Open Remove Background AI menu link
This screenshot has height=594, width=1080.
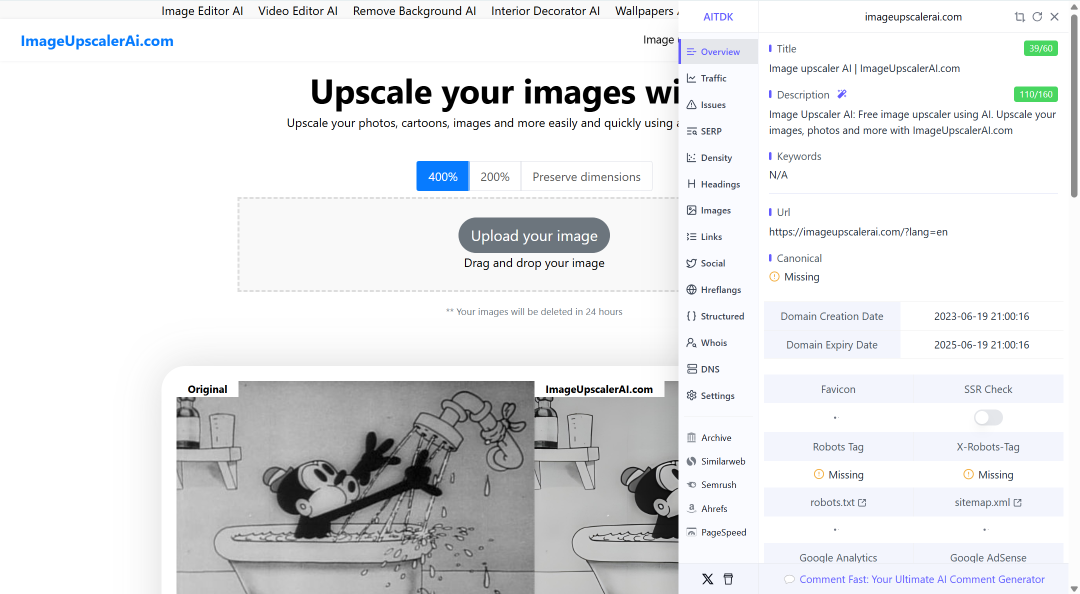pyautogui.click(x=415, y=11)
